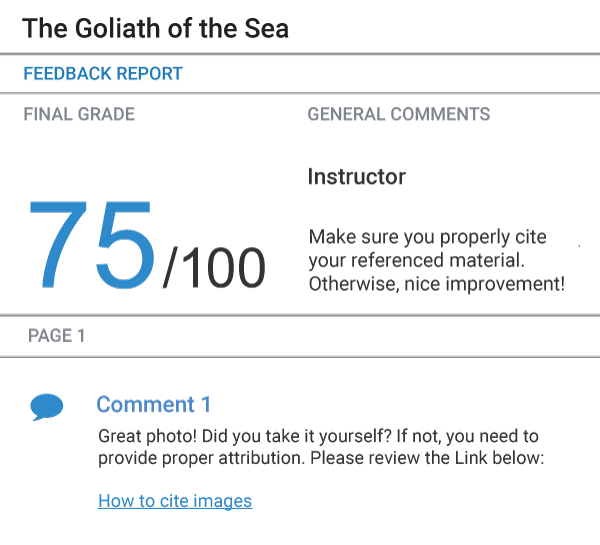Click the 'Otherwise, nice improvement!' line
The width and height of the screenshot is (600, 545).
pyautogui.click(x=437, y=284)
